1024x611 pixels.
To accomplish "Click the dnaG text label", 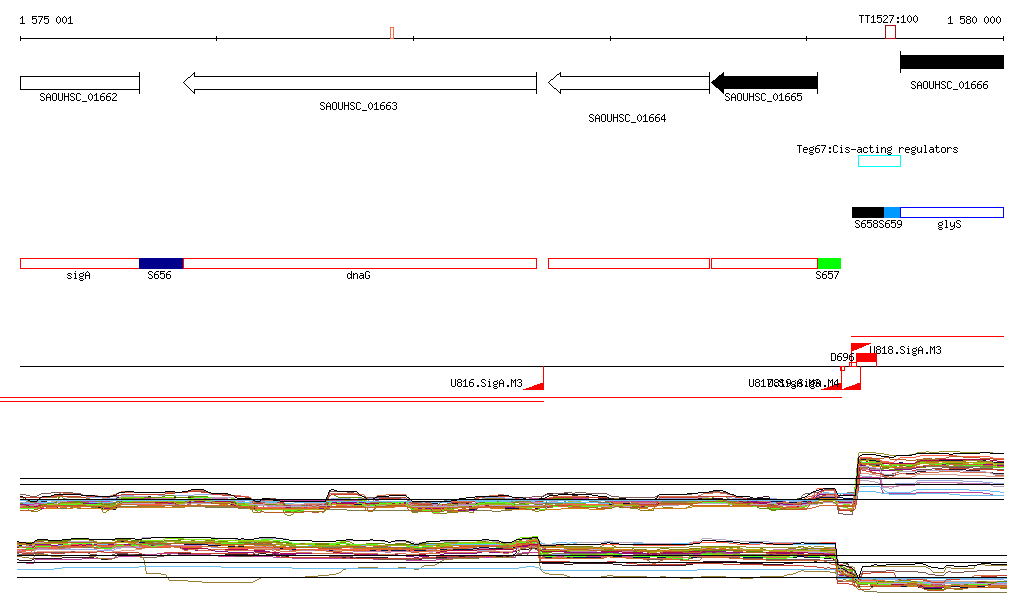I will pos(358,275).
